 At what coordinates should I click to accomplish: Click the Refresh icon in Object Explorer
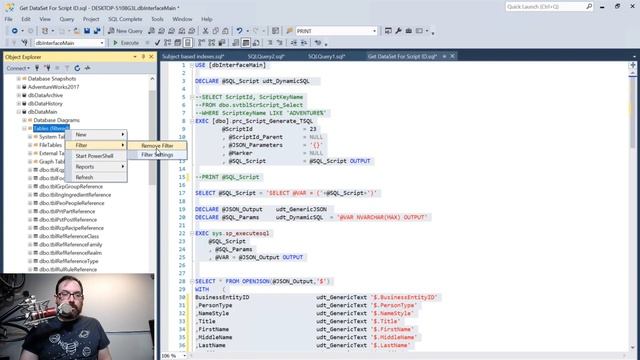pyautogui.click(x=77, y=68)
